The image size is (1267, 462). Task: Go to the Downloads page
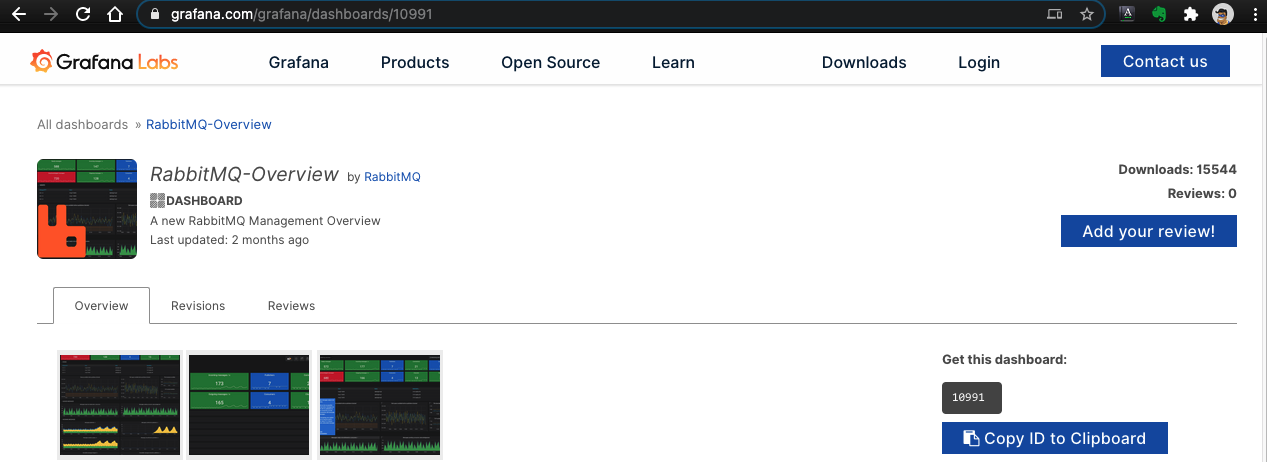pos(864,62)
